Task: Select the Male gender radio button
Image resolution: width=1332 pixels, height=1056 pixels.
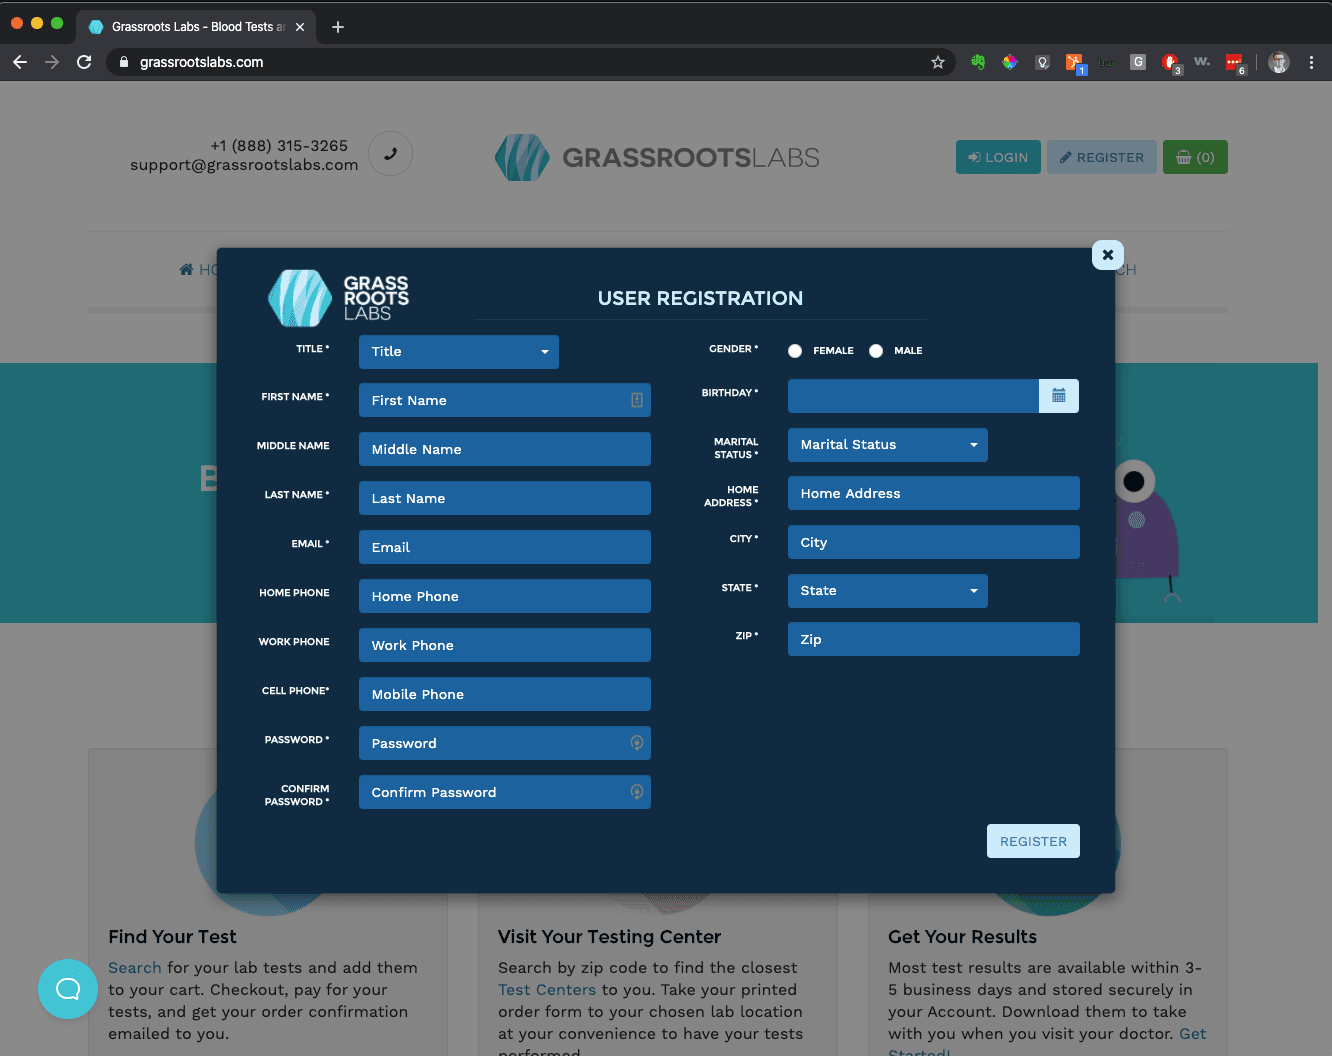Action: 876,351
